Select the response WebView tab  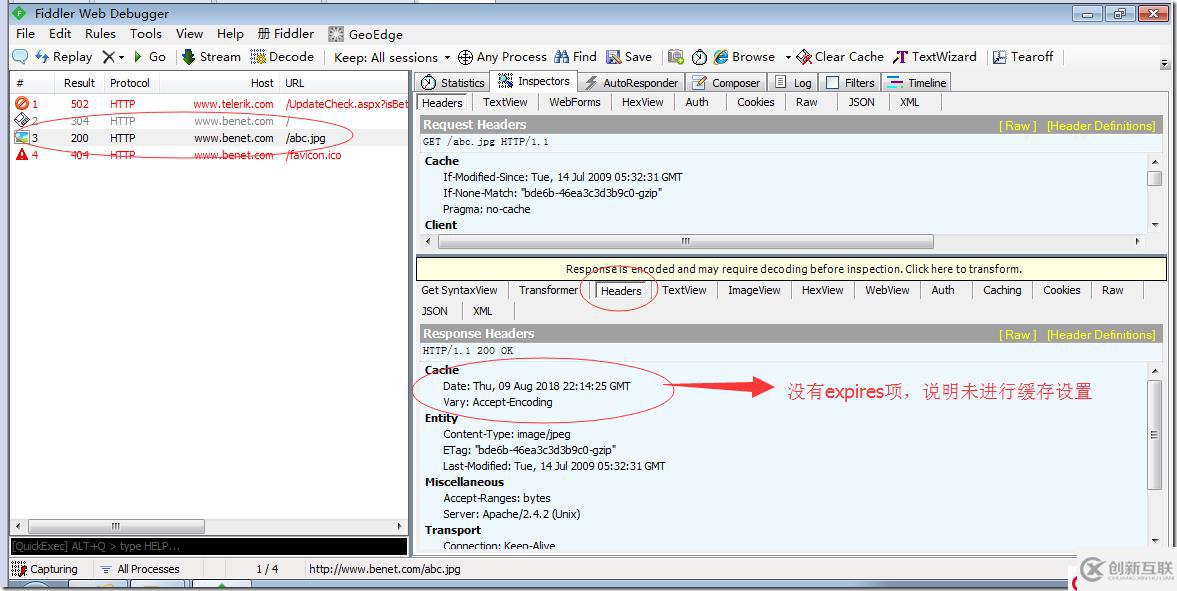pos(887,290)
